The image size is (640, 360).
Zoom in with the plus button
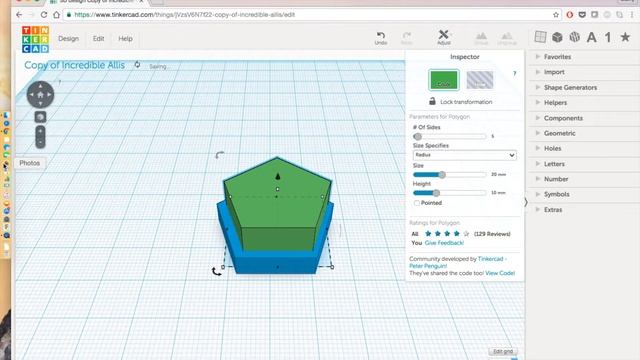click(40, 131)
